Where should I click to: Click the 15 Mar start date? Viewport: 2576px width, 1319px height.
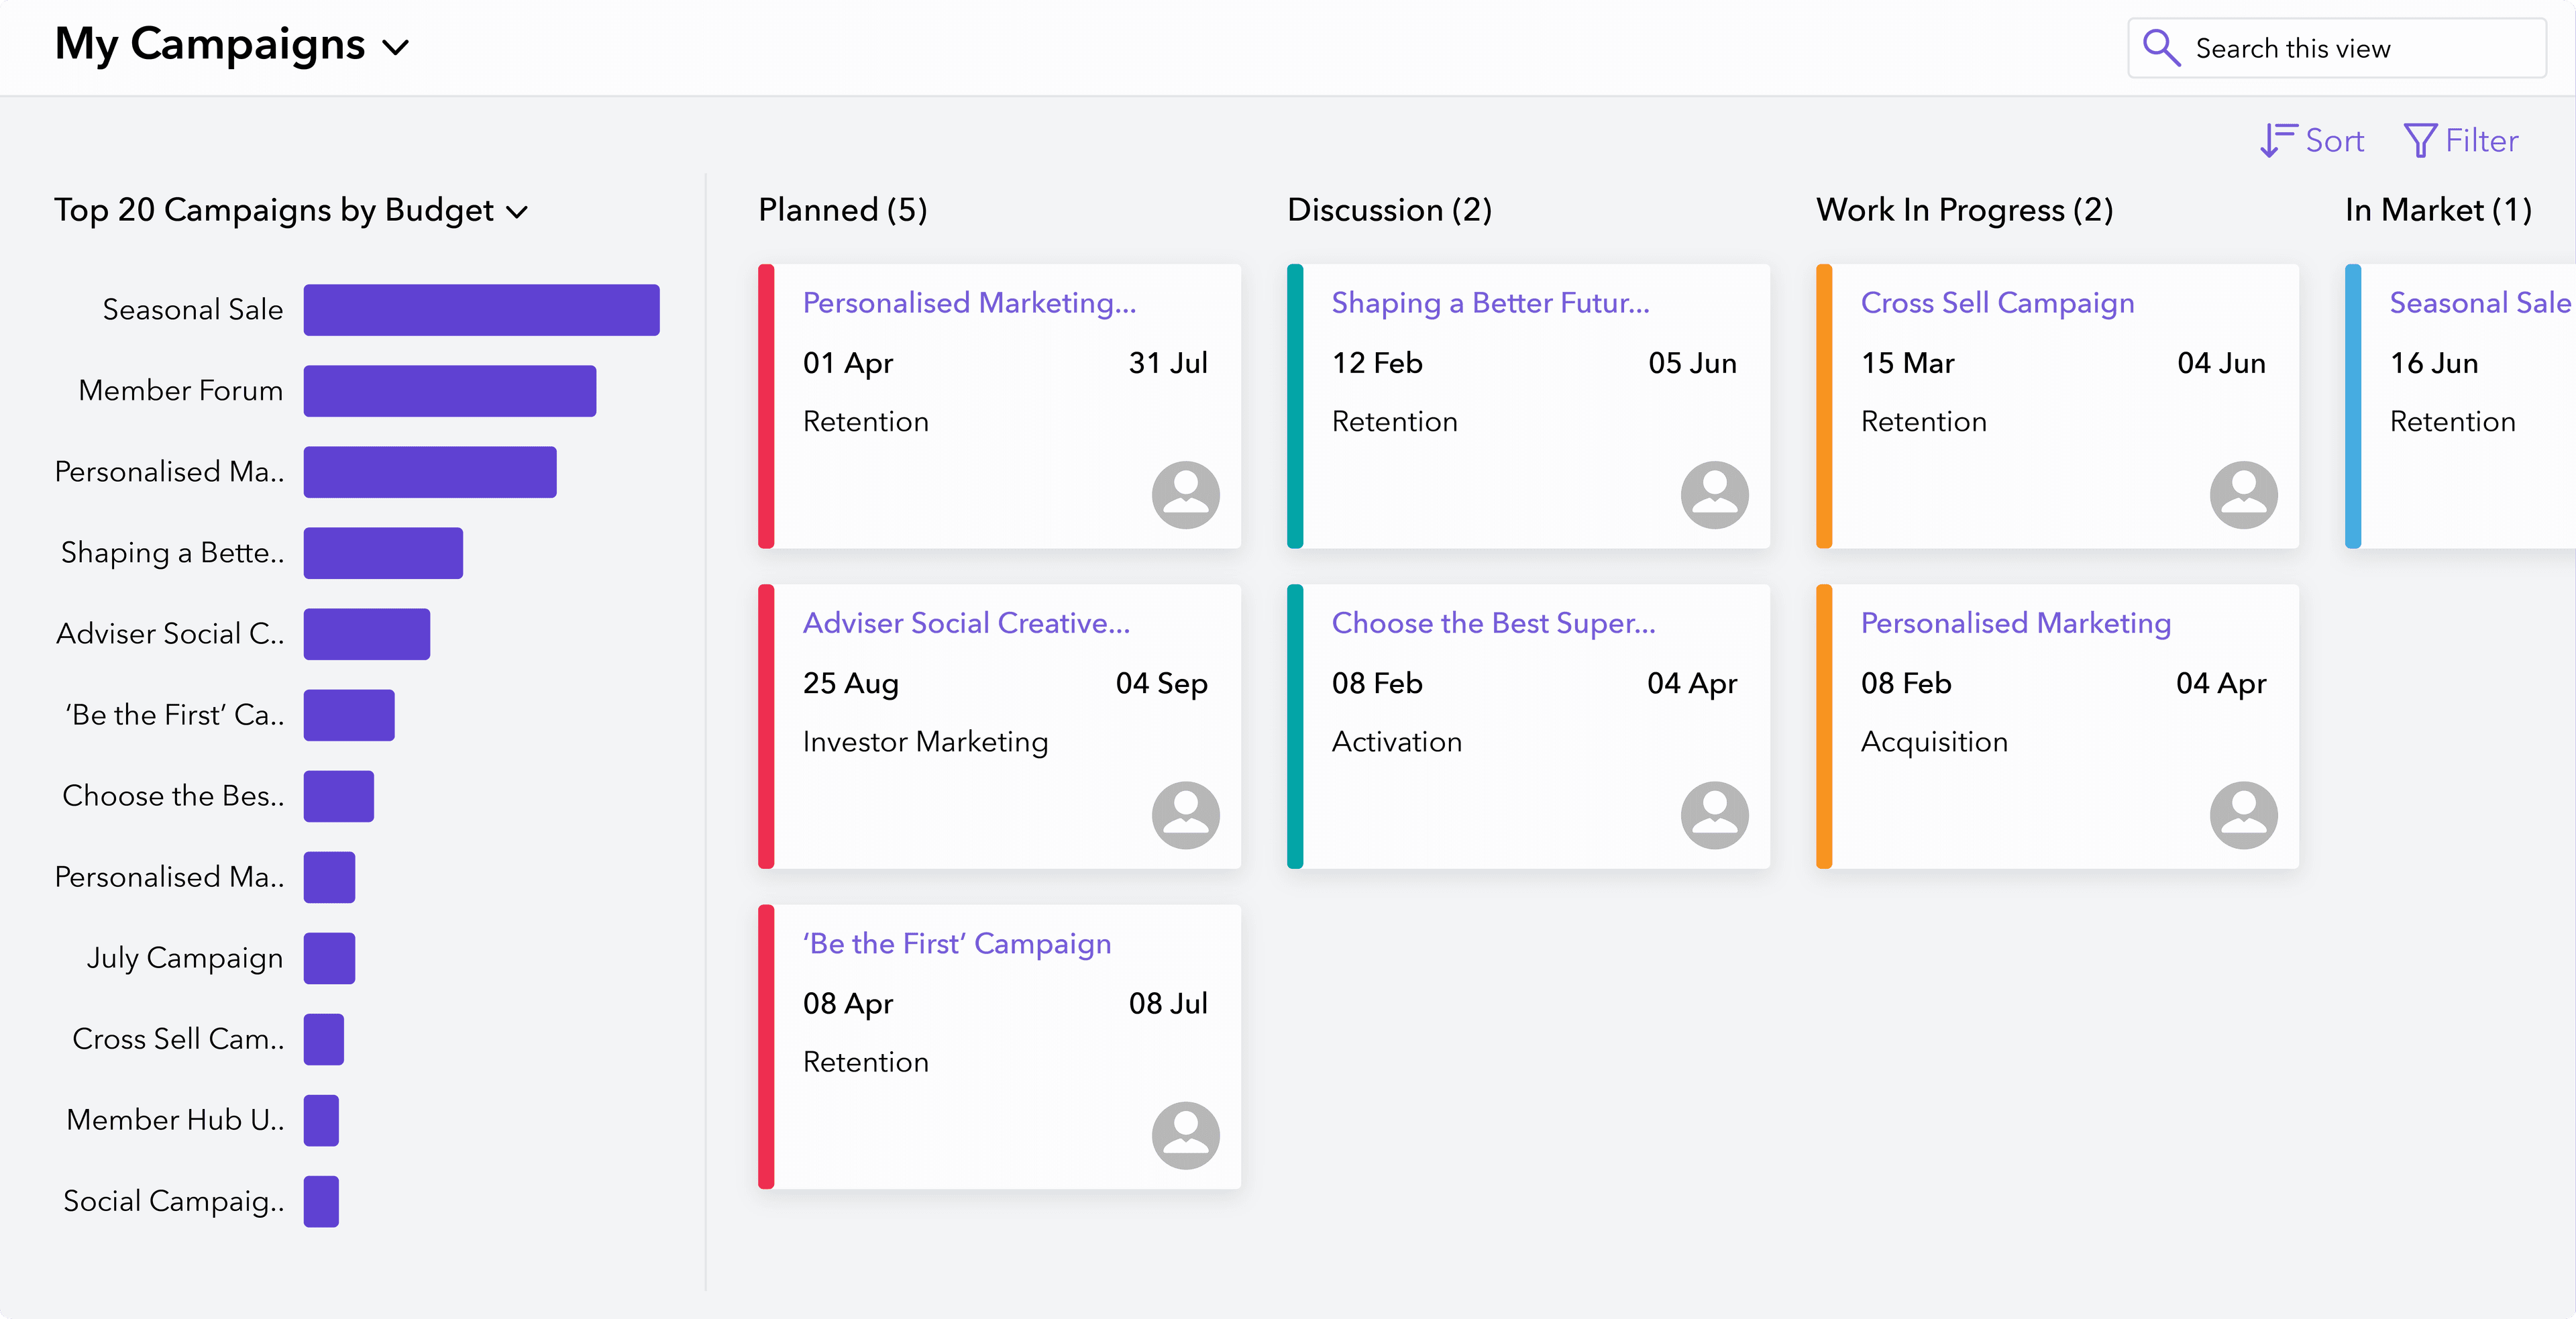(x=1907, y=363)
